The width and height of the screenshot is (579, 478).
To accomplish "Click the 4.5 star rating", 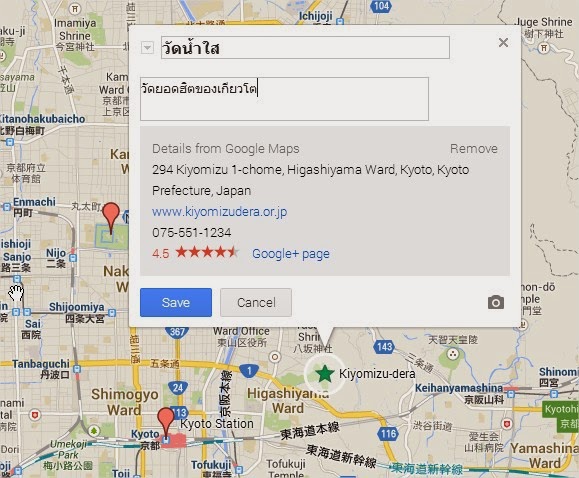I will coord(195,253).
